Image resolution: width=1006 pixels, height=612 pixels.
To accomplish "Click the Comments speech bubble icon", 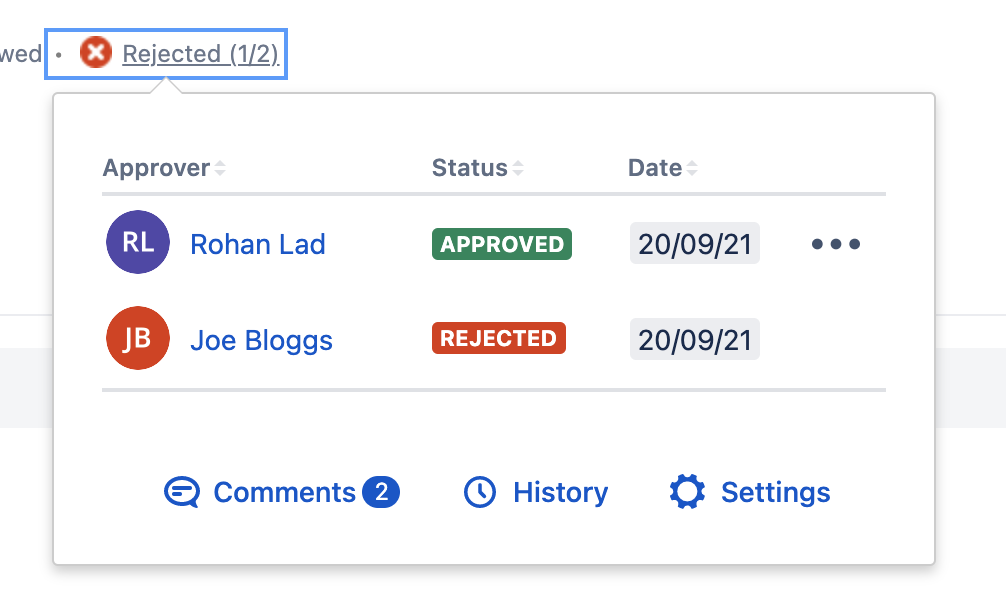I will point(182,493).
